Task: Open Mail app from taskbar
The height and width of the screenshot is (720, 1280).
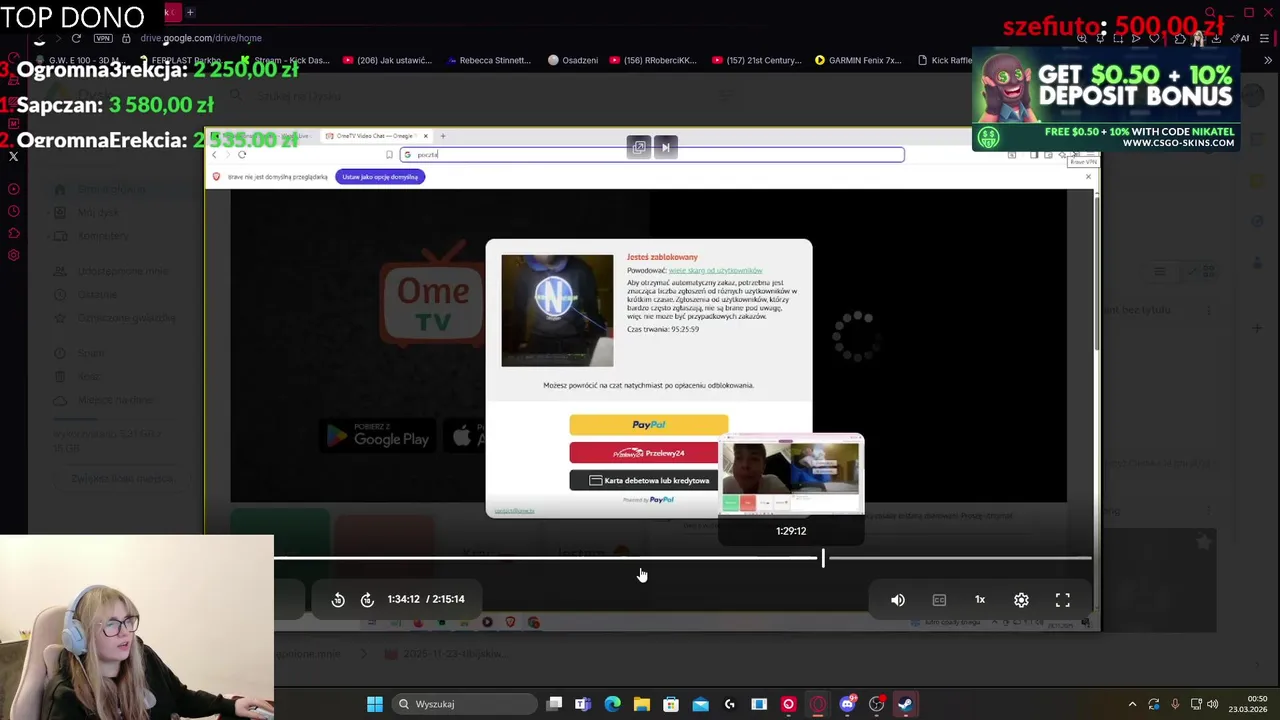Action: click(700, 704)
